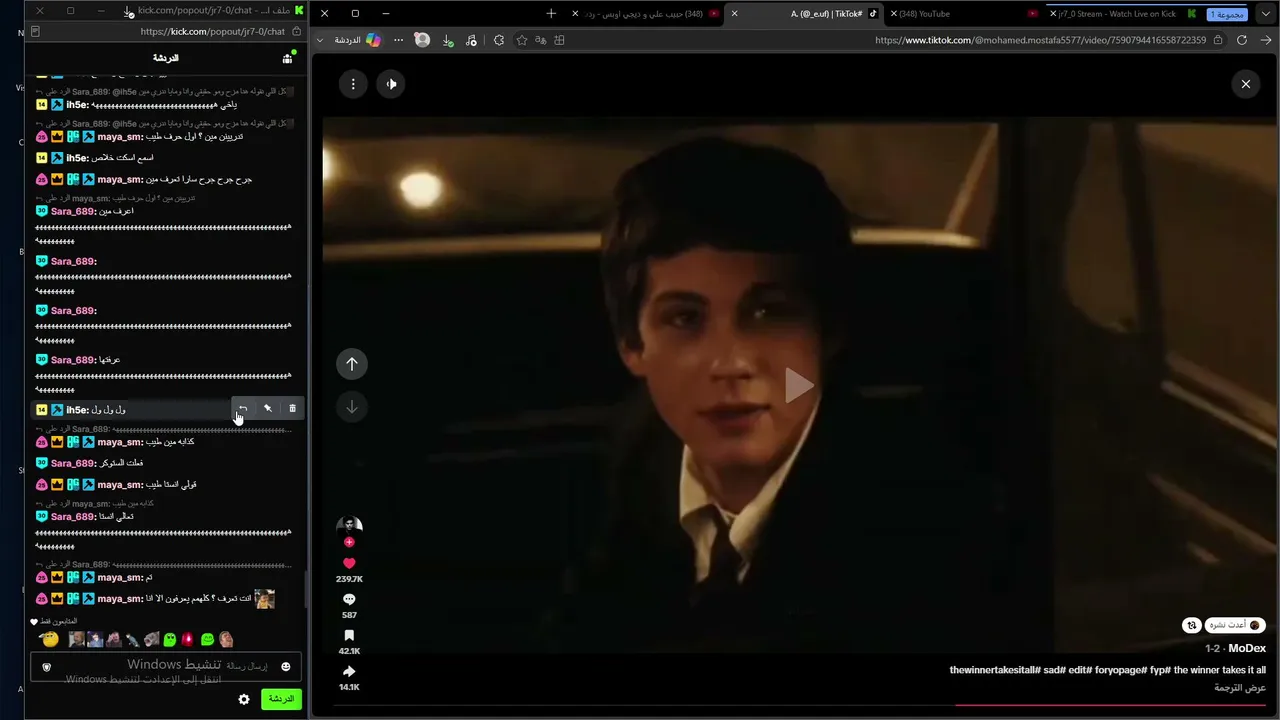Follow the creator with the red plus
The image size is (1280, 720).
[349, 542]
